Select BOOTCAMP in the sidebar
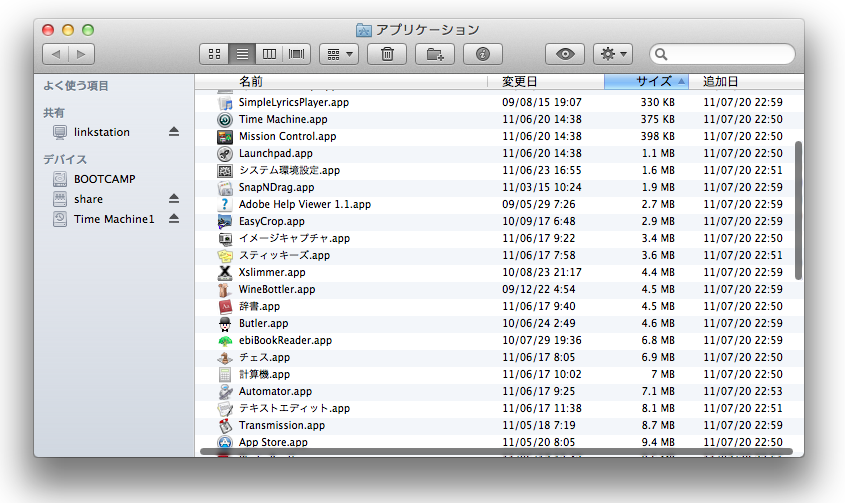The width and height of the screenshot is (845, 503). coord(104,179)
